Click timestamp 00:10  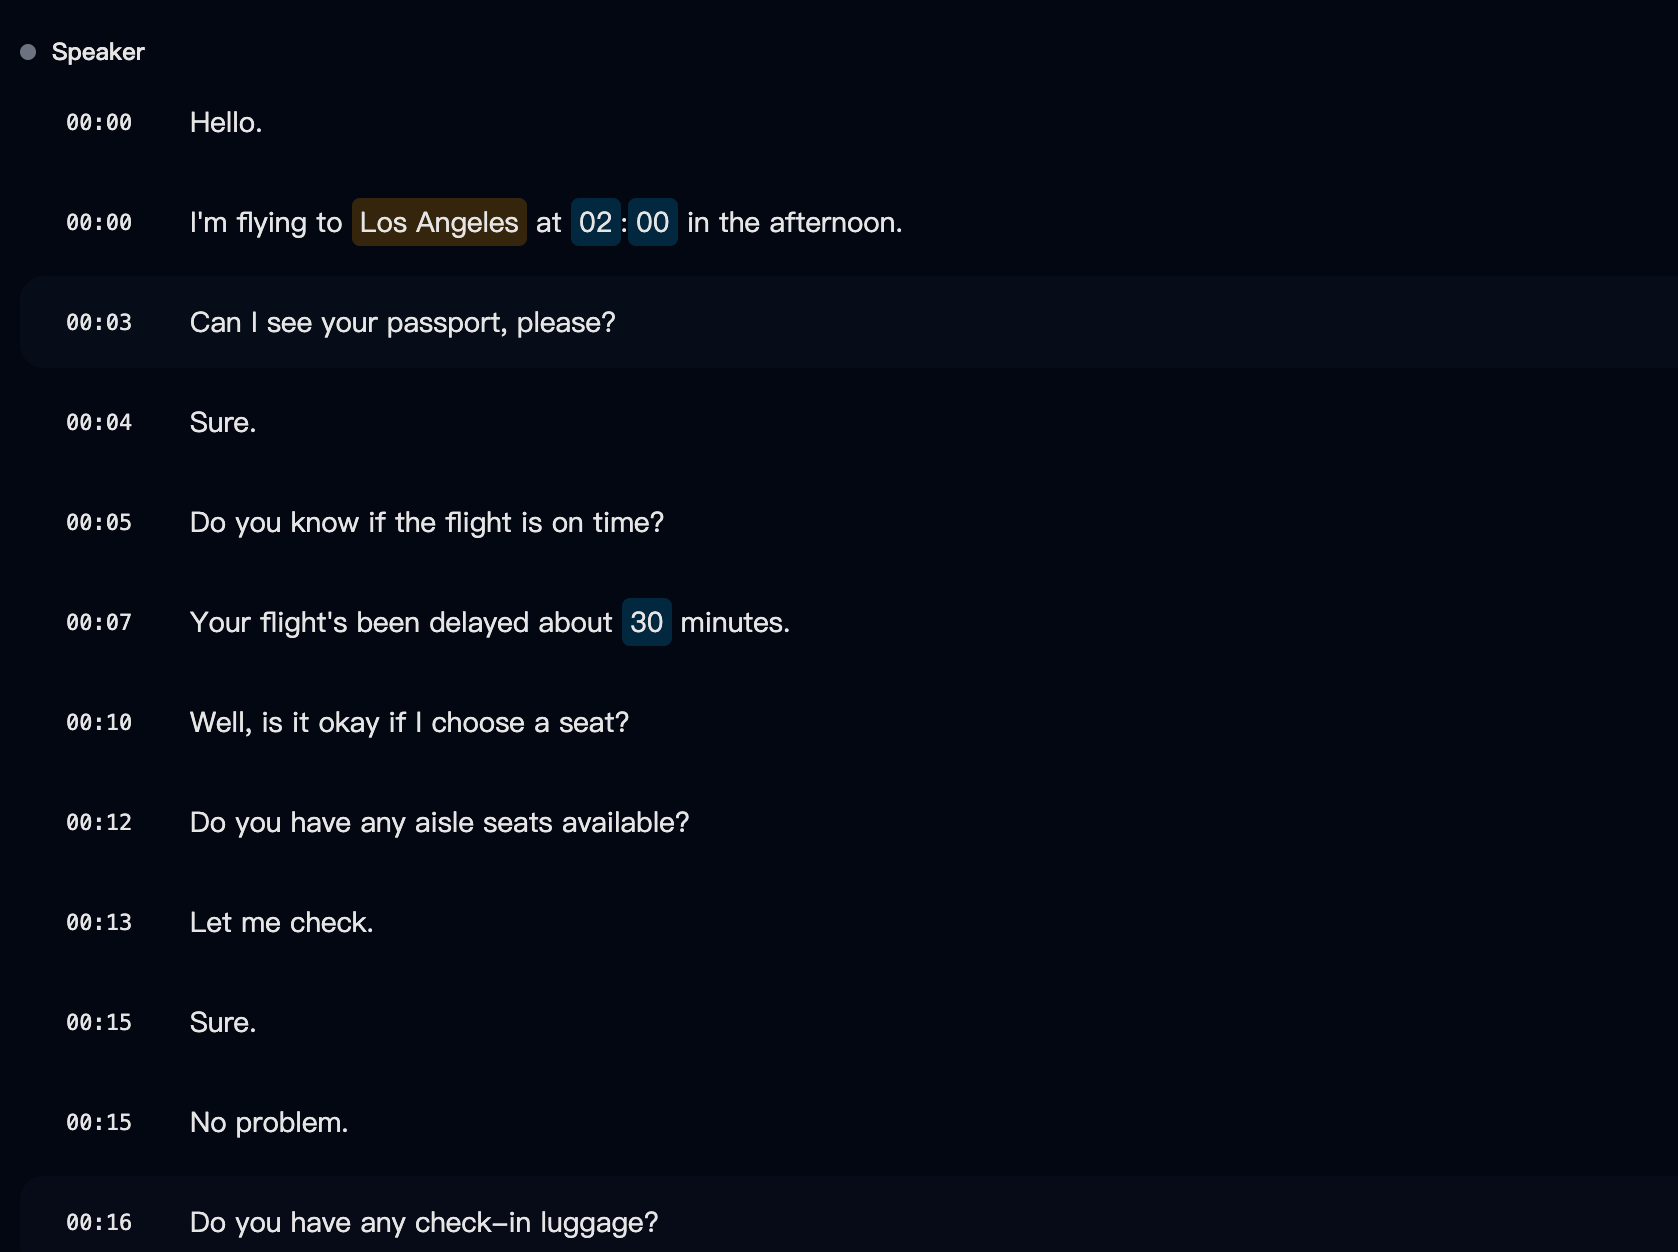point(99,722)
